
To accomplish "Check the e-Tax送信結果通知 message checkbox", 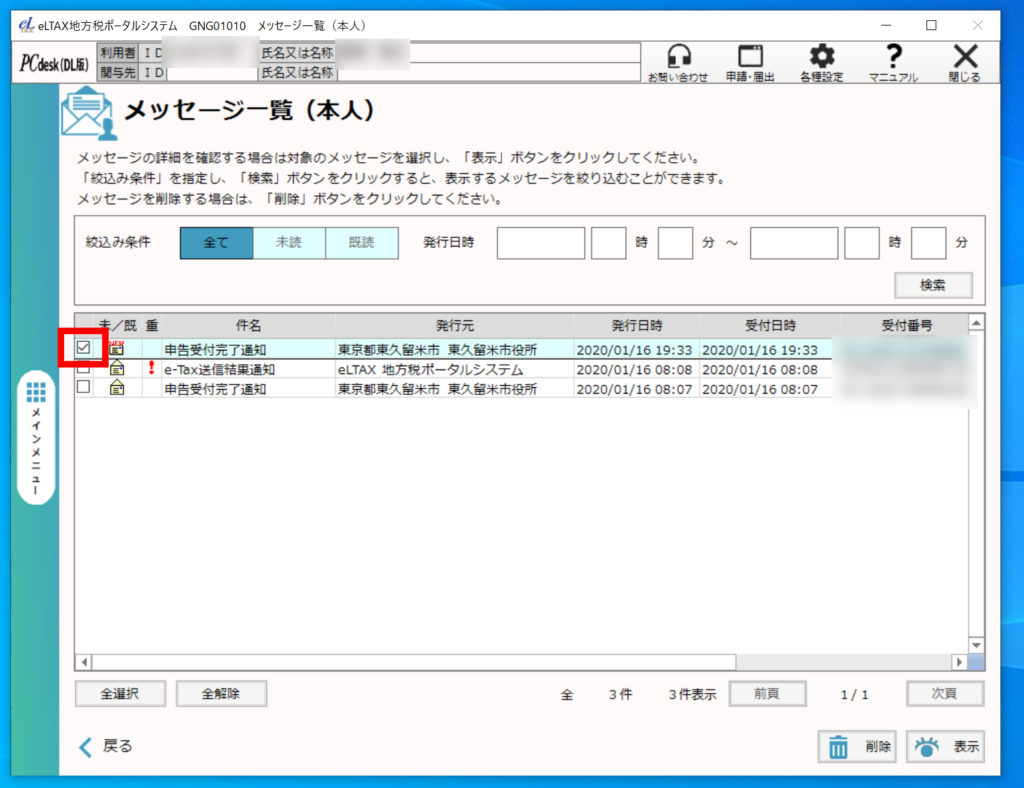I will tap(84, 369).
